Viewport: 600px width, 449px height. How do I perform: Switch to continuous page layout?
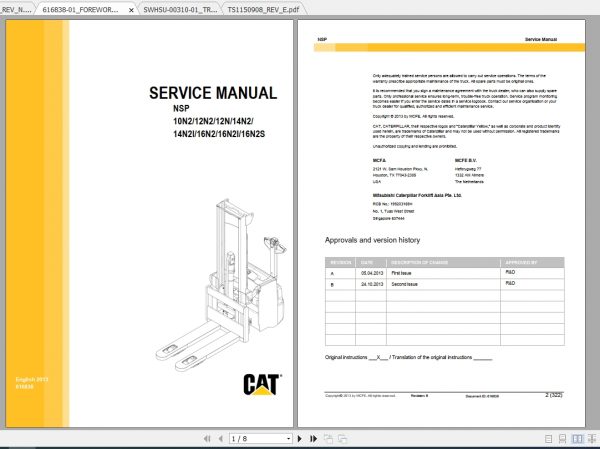tap(562, 439)
